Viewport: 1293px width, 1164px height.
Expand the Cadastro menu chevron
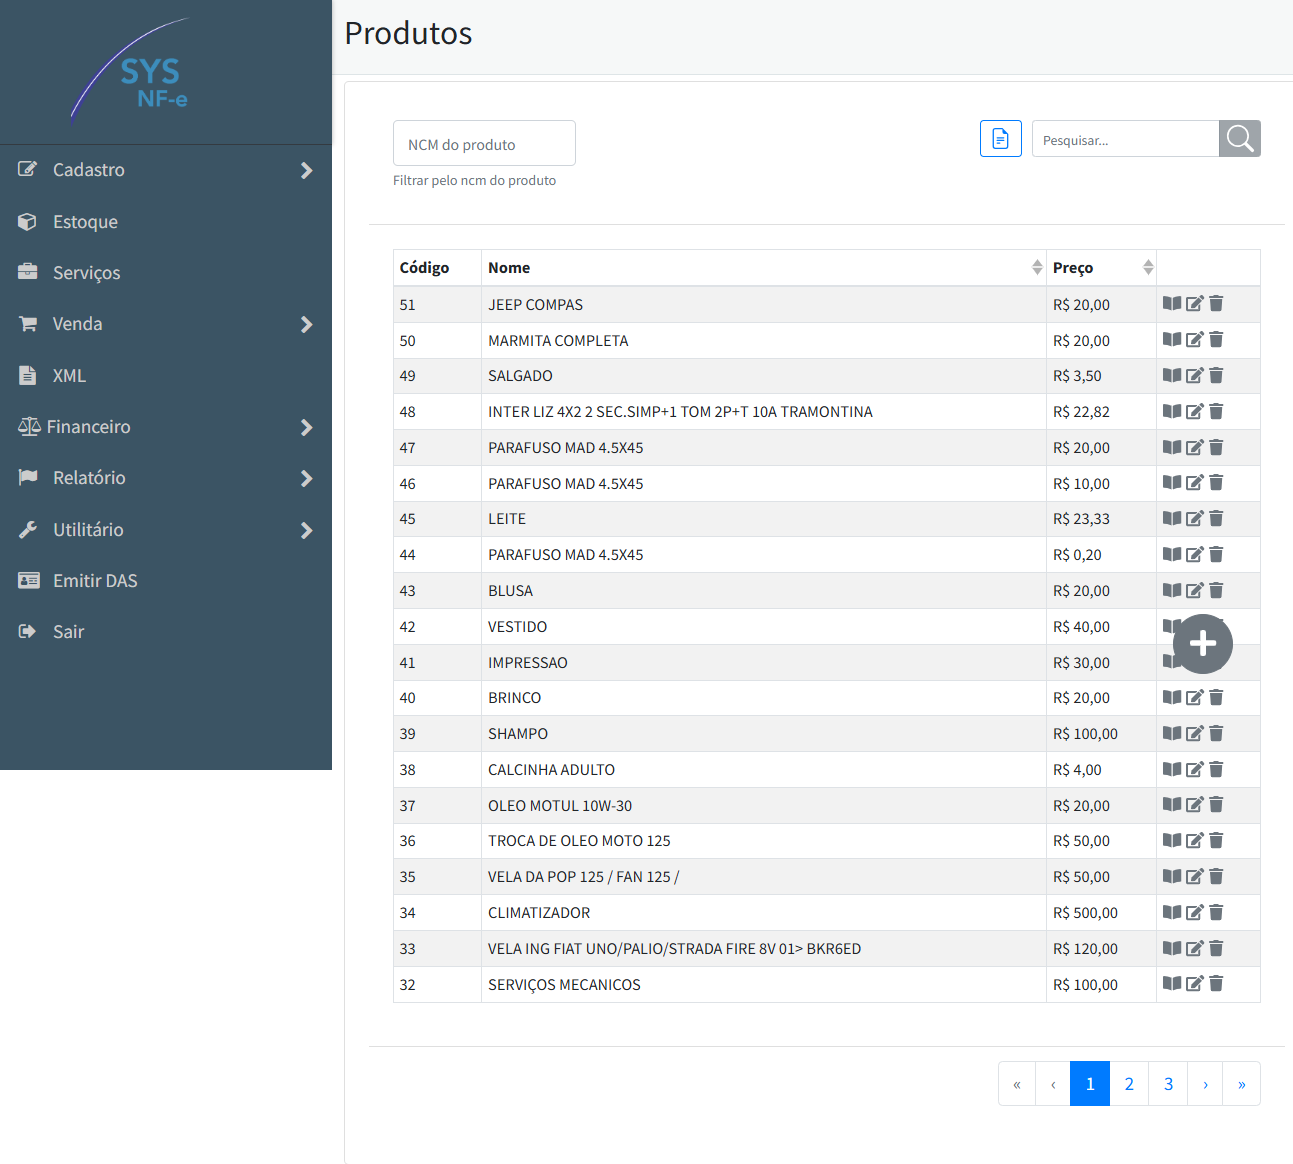pyautogui.click(x=307, y=171)
